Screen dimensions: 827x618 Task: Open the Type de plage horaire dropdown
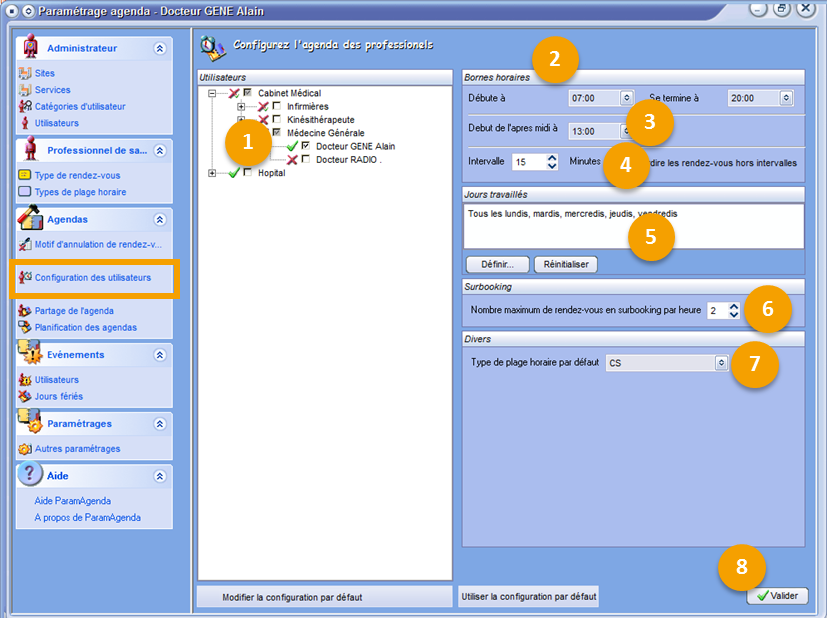click(x=721, y=363)
